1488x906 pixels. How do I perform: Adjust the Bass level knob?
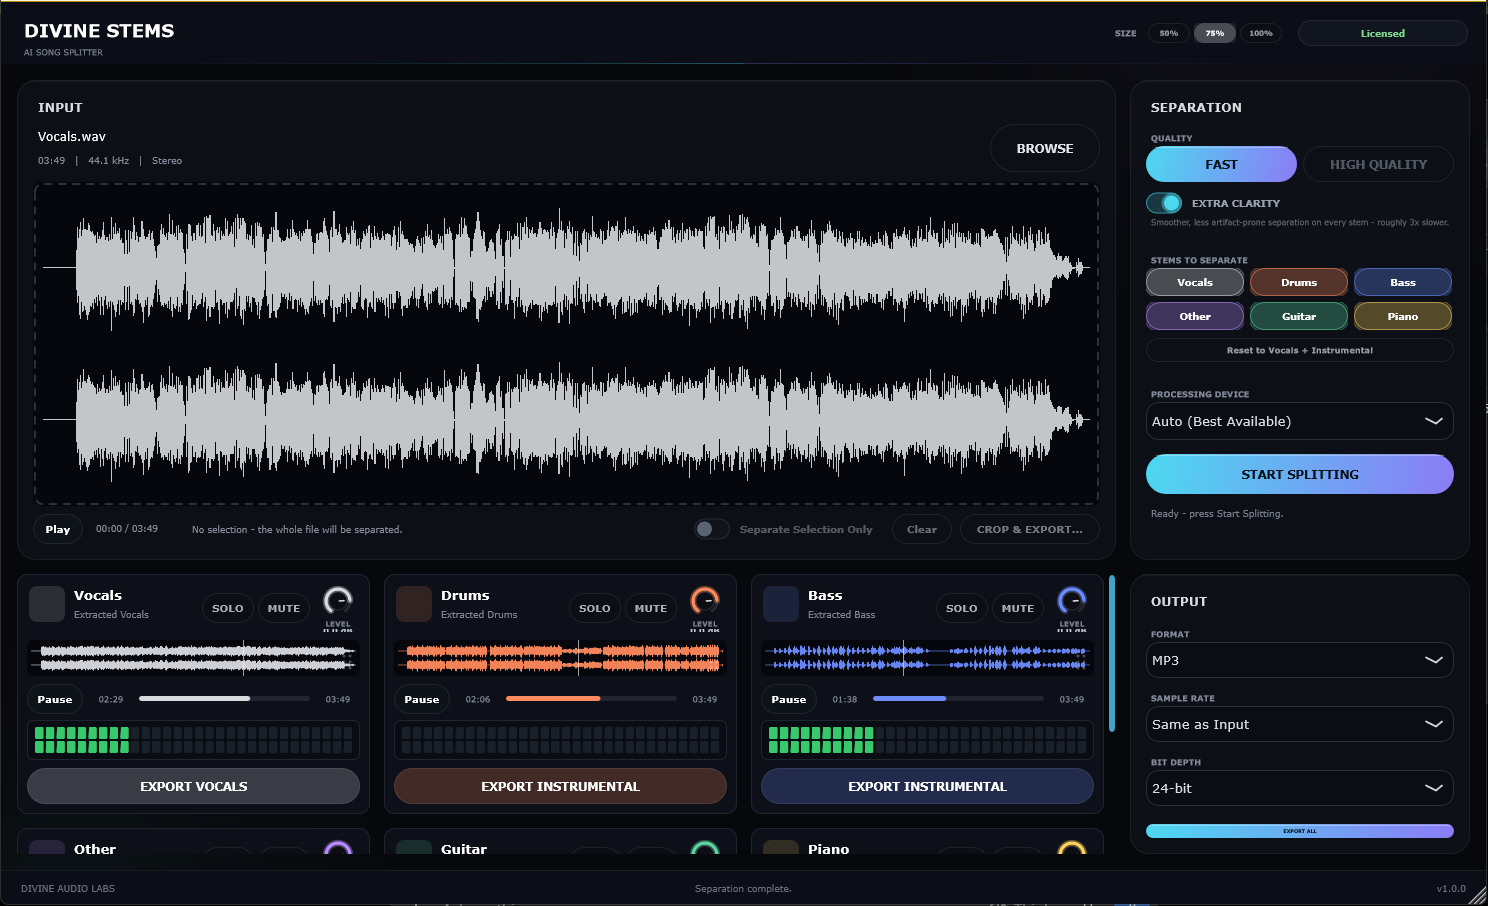1072,601
